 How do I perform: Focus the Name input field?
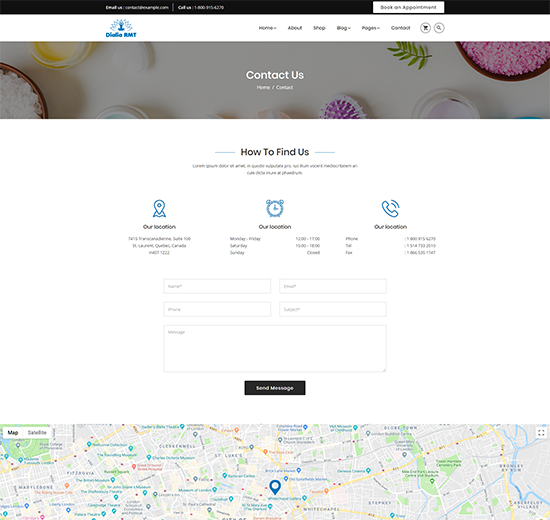click(x=217, y=286)
